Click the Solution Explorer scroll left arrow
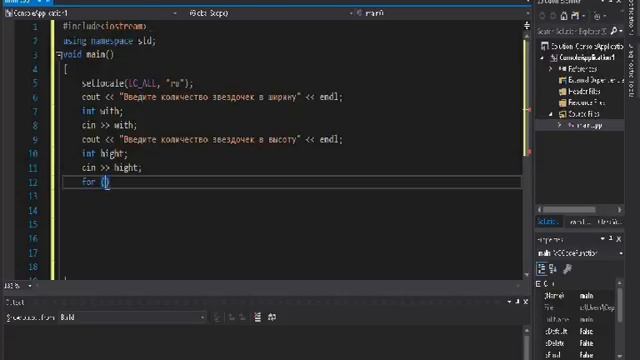This screenshot has height=360, width=640. click(540, 209)
